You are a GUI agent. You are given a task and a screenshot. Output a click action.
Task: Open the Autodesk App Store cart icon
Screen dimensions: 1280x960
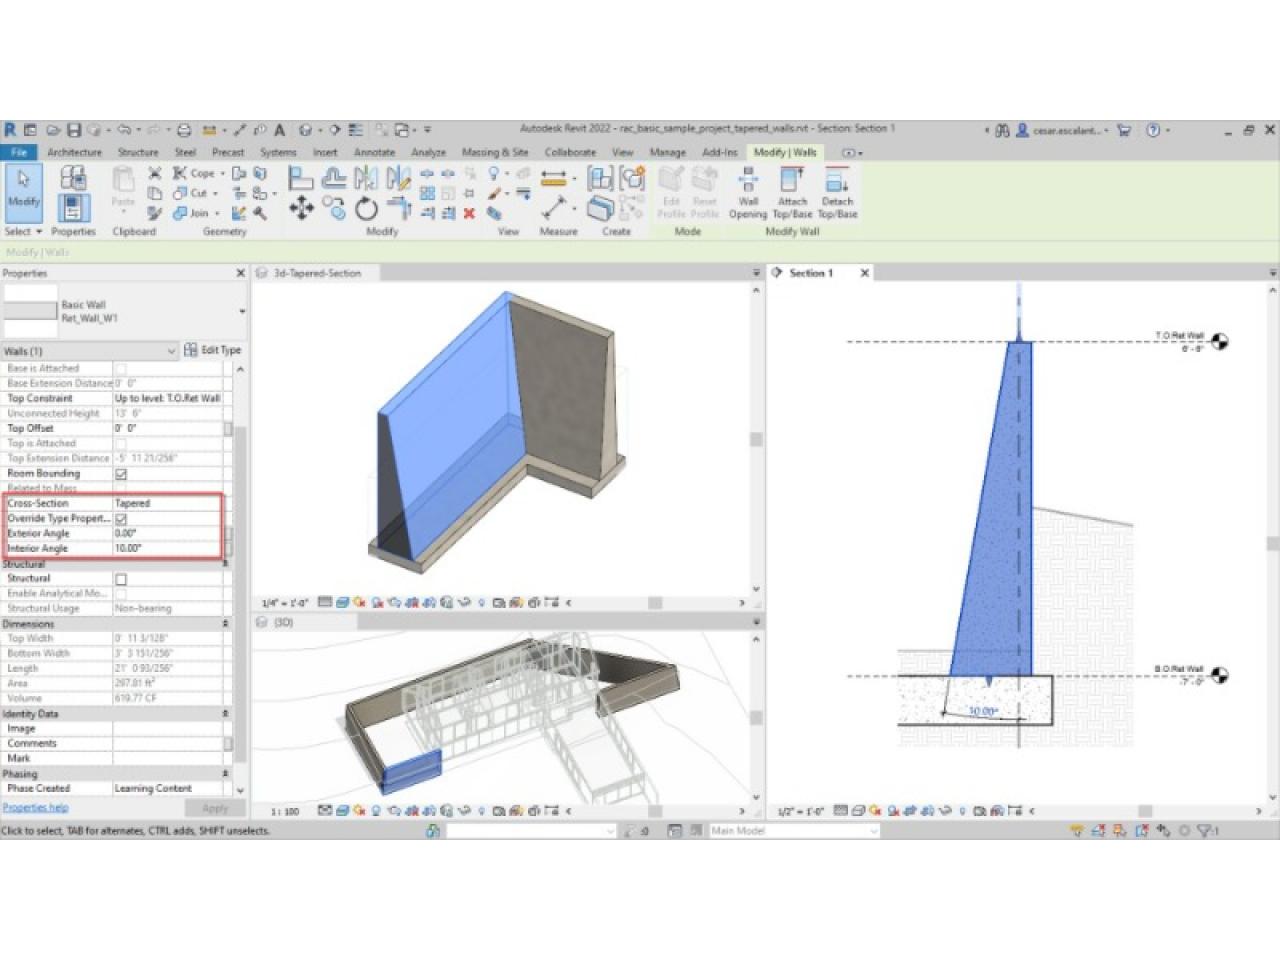pyautogui.click(x=1124, y=130)
